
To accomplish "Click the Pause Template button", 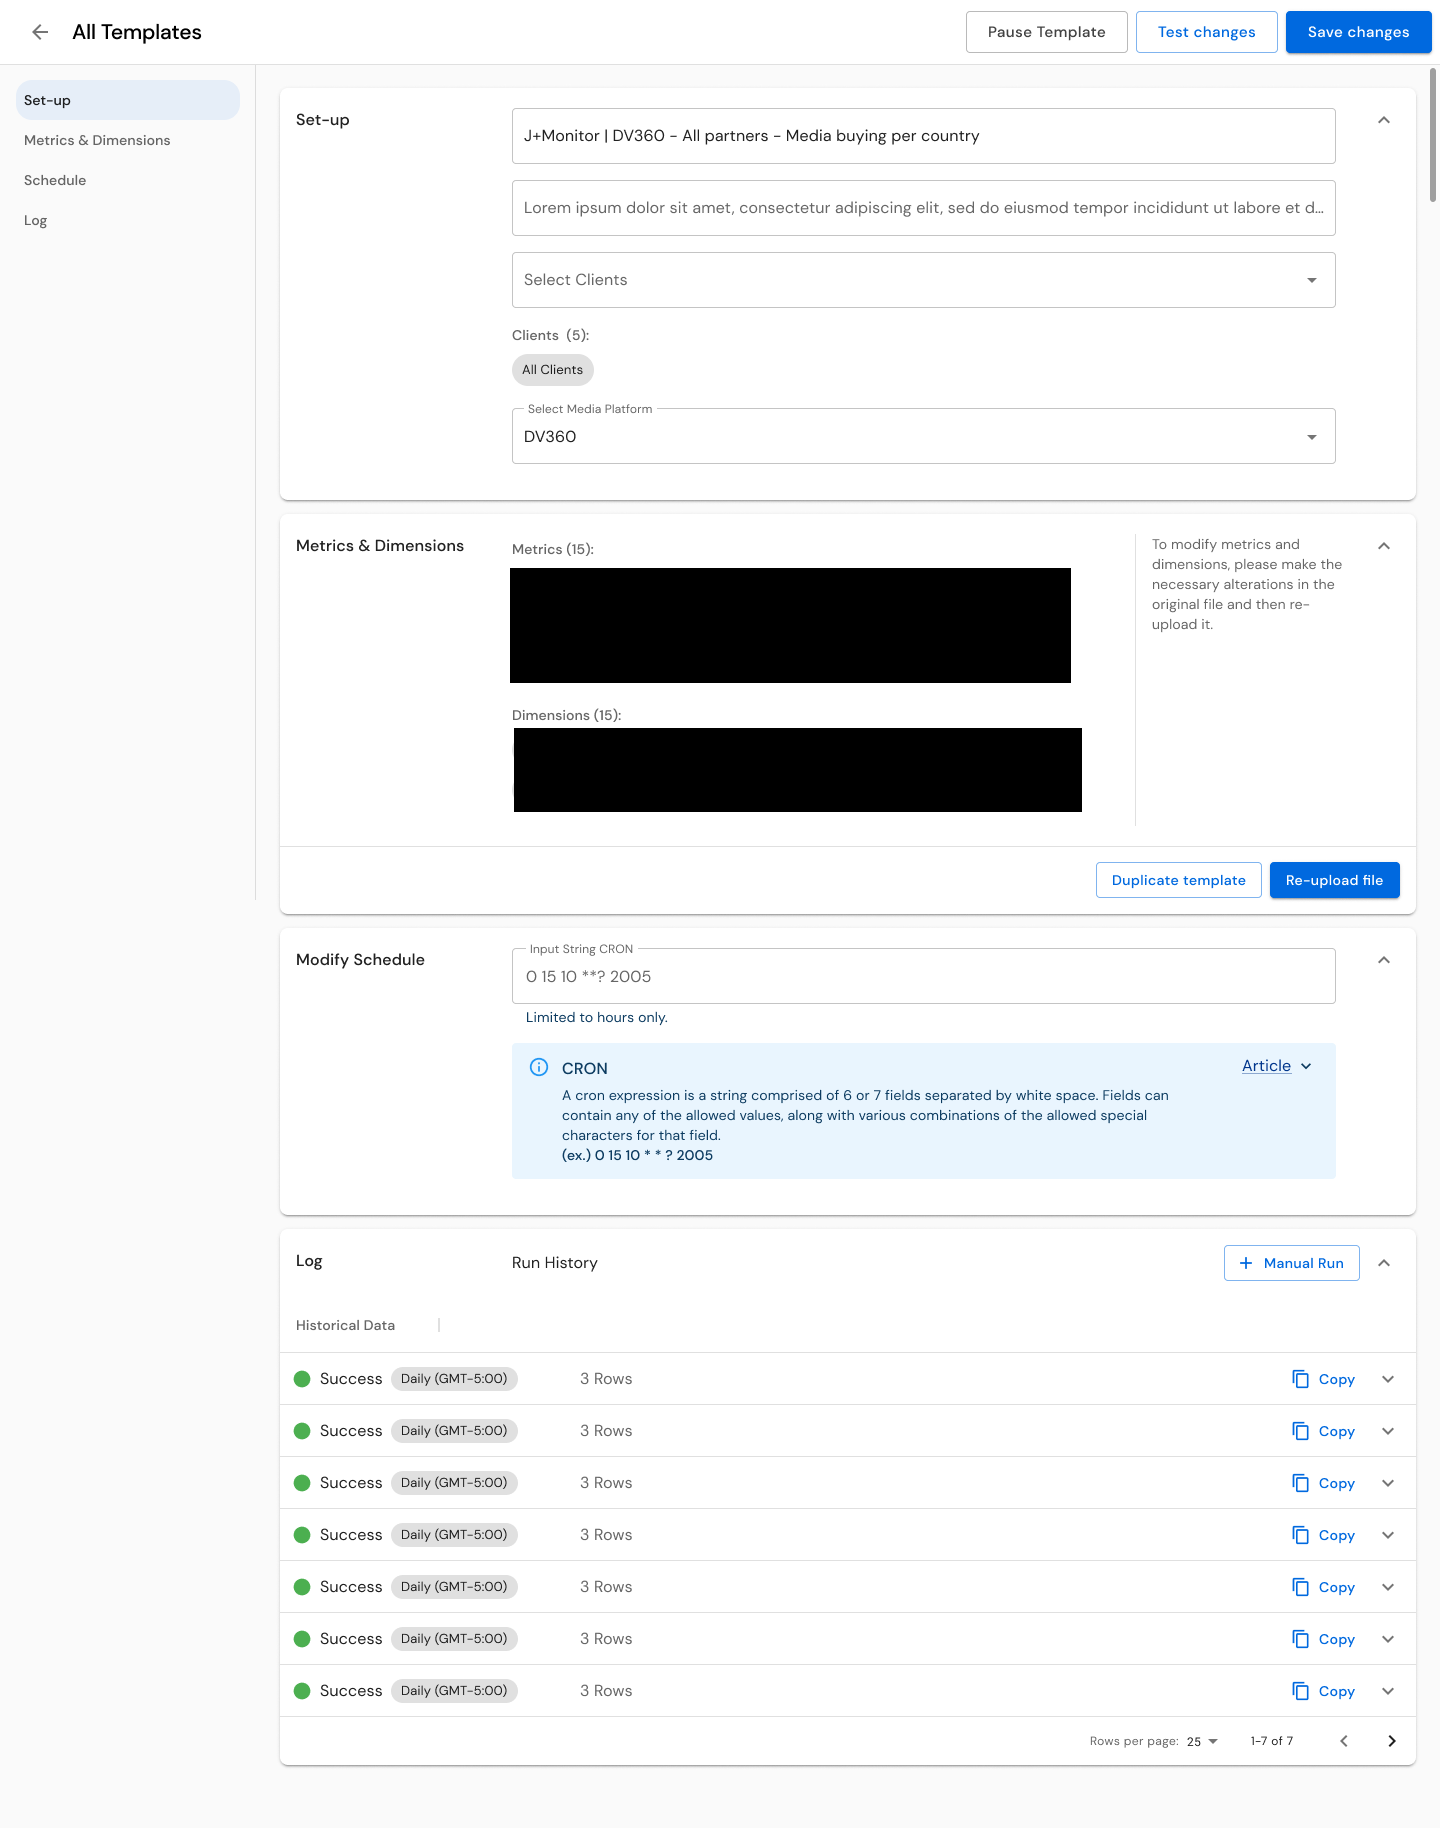I will [x=1046, y=32].
